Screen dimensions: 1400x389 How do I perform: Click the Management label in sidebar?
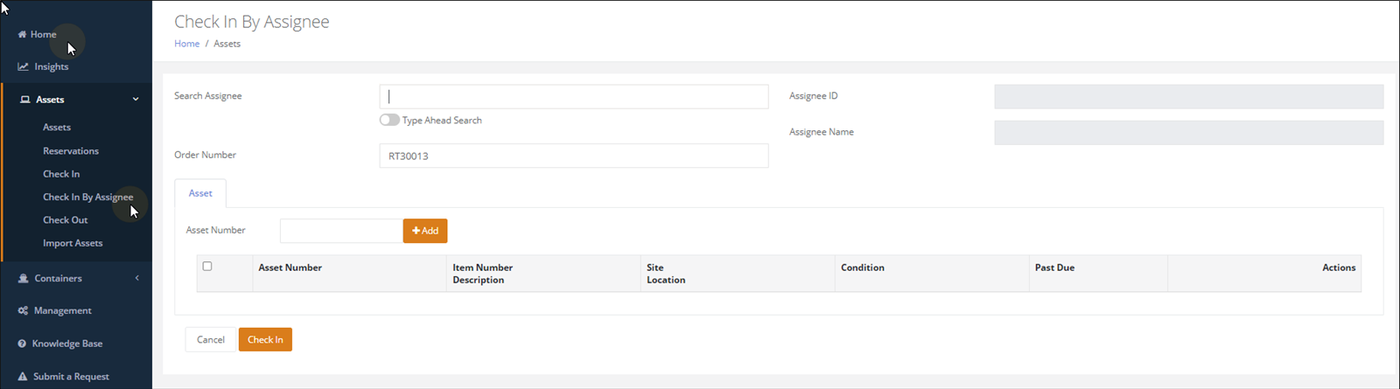click(63, 310)
